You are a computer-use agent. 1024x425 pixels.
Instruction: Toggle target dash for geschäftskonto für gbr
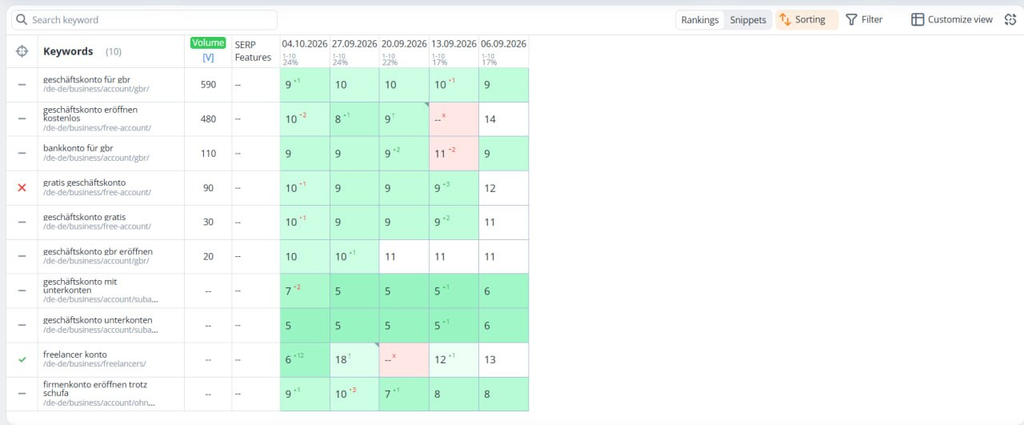(22, 85)
